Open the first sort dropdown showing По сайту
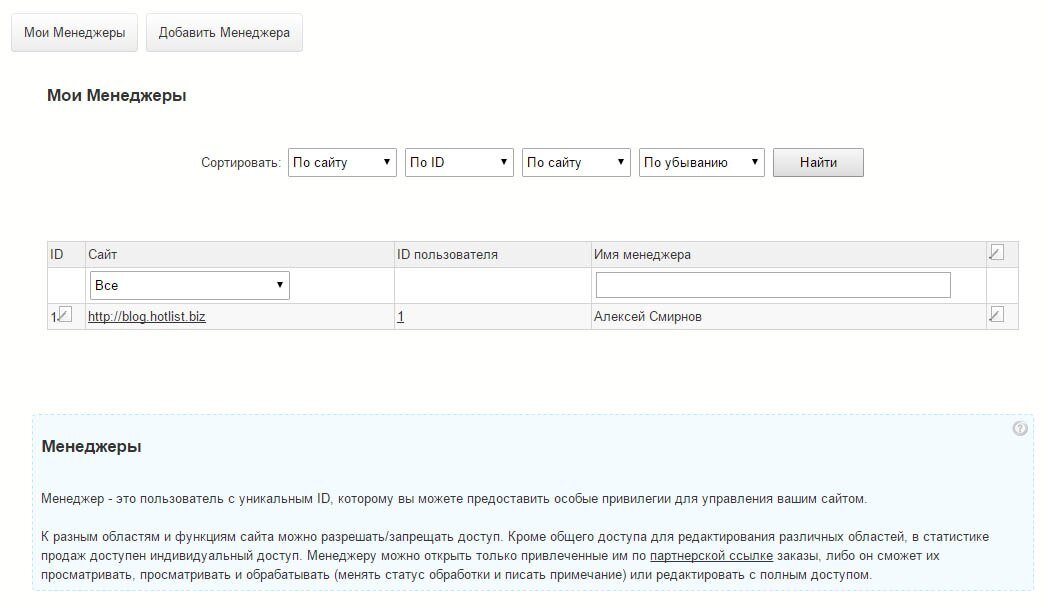This screenshot has height=608, width=1046. [342, 162]
